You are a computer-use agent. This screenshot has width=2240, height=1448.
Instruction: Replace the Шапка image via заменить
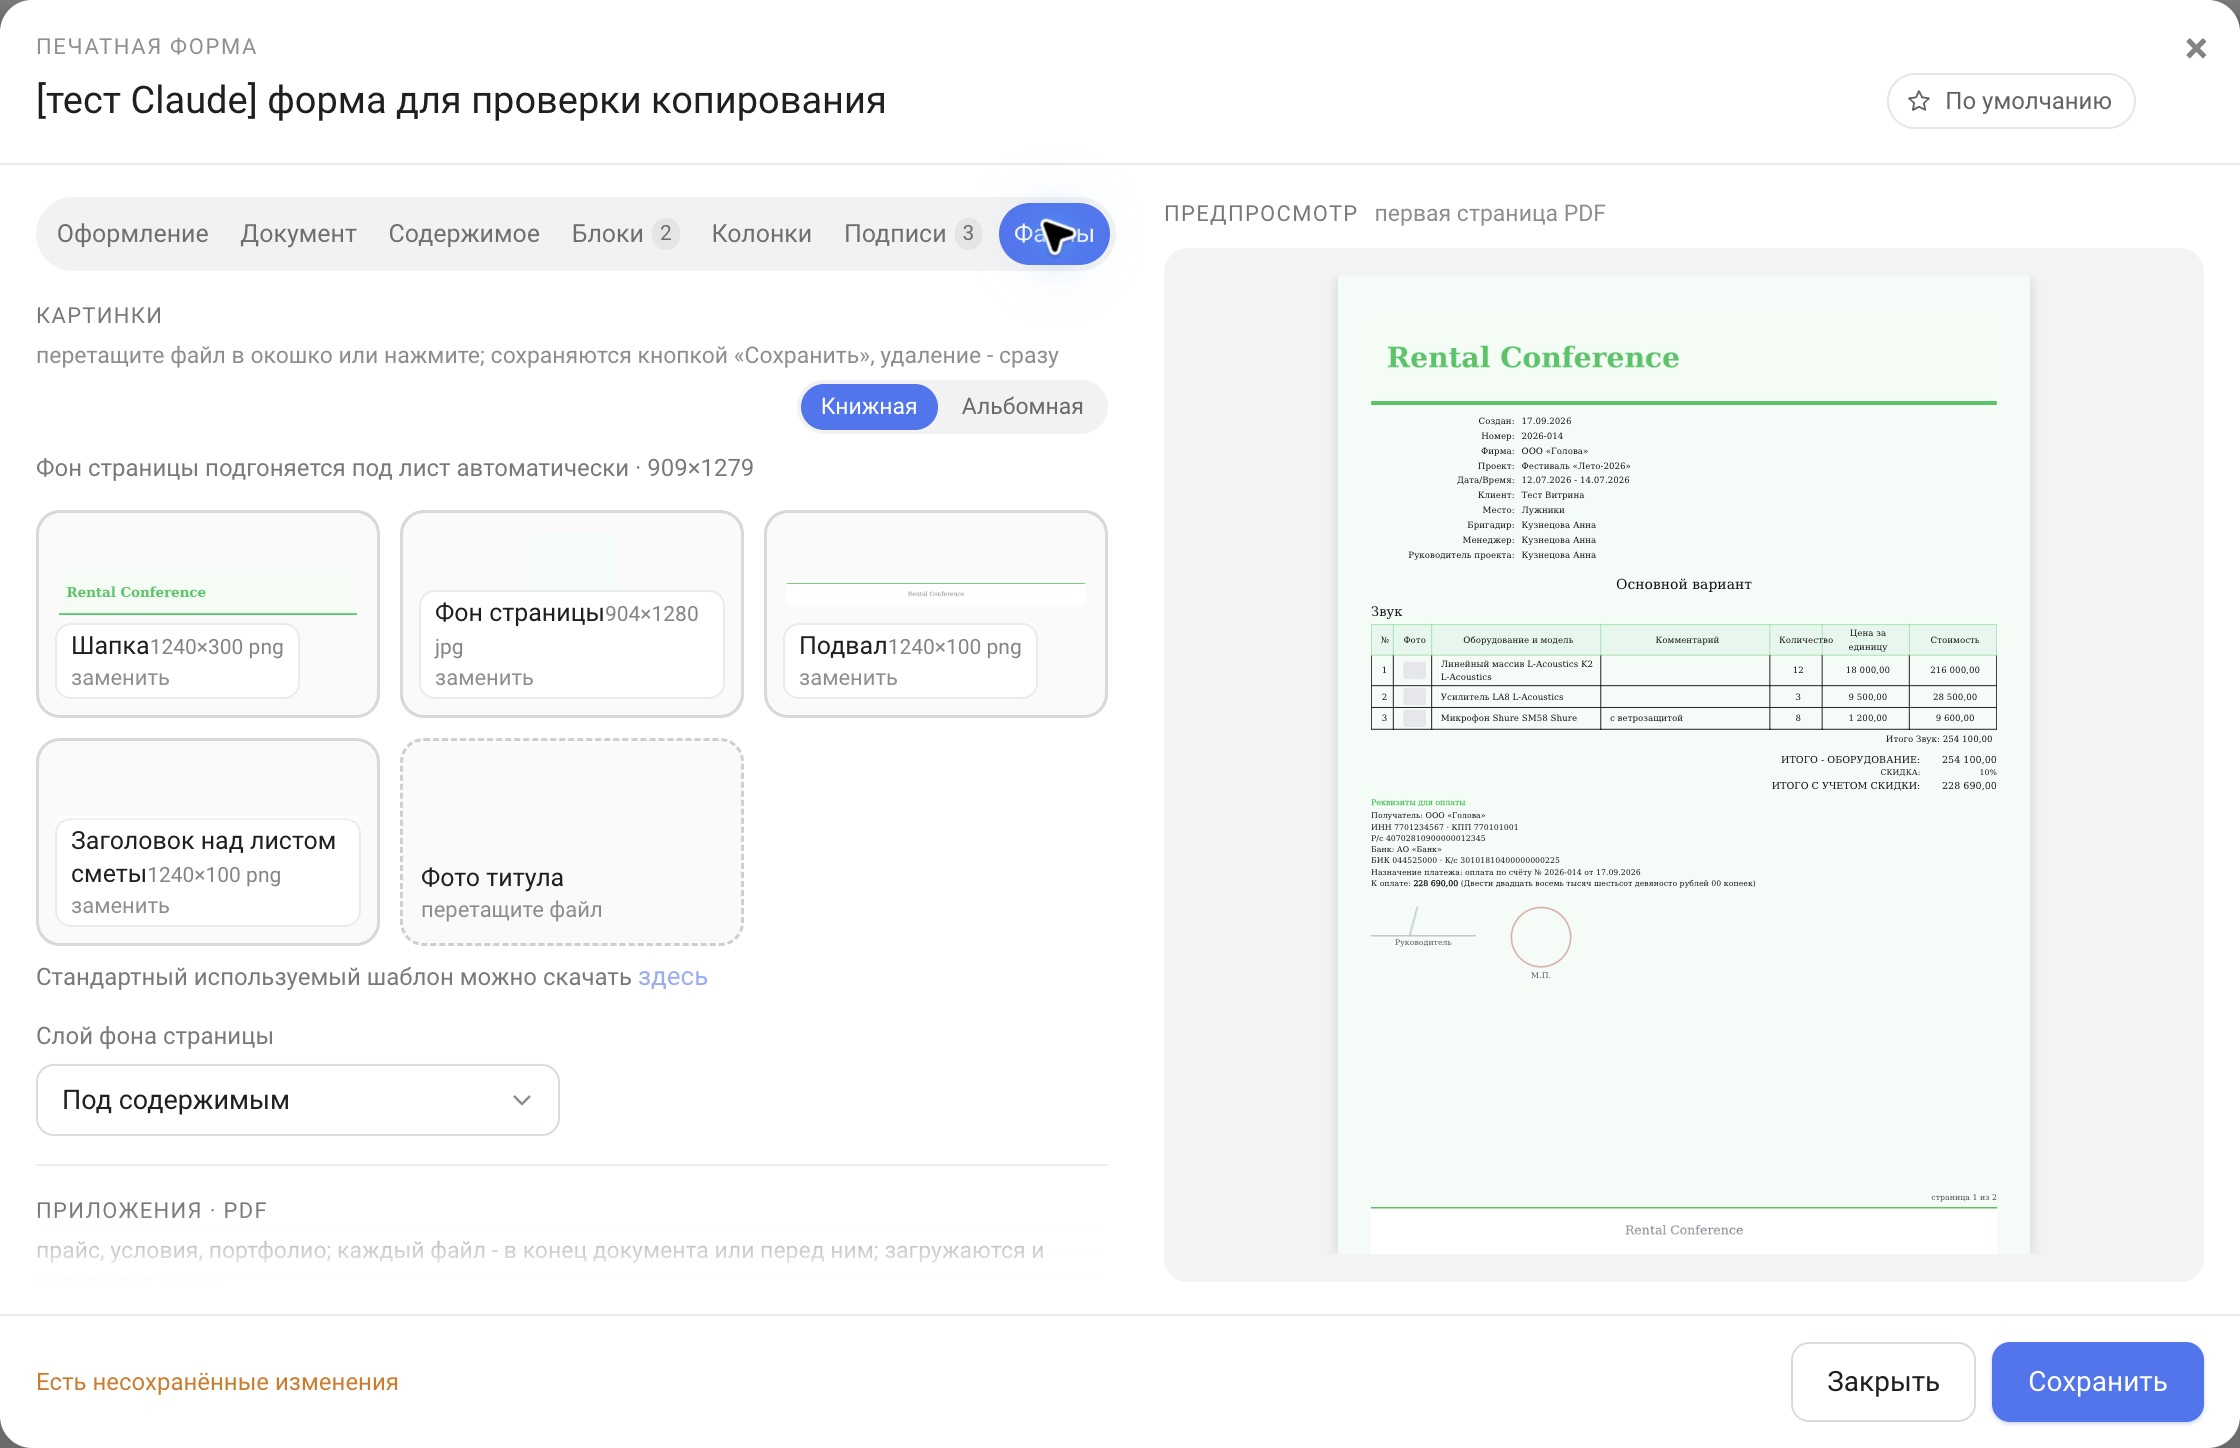[120, 678]
